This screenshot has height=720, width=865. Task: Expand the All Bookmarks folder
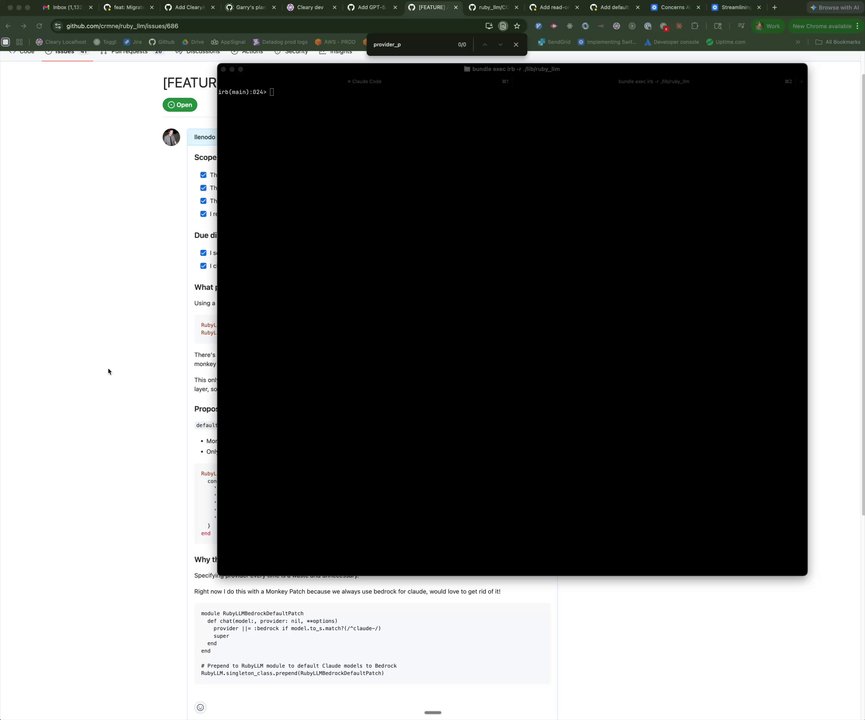pyautogui.click(x=837, y=42)
